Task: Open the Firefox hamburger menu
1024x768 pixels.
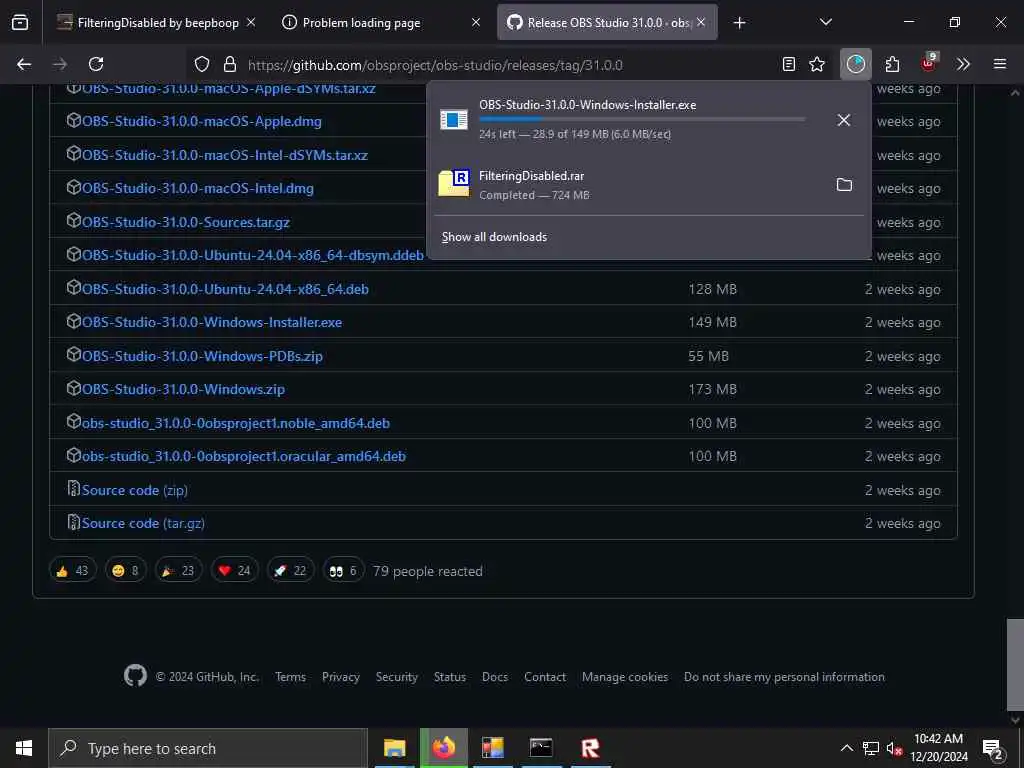Action: point(1000,64)
